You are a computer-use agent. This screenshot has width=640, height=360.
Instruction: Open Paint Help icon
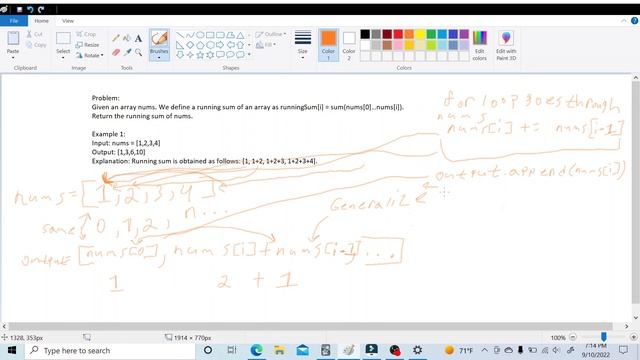pyautogui.click(x=634, y=20)
